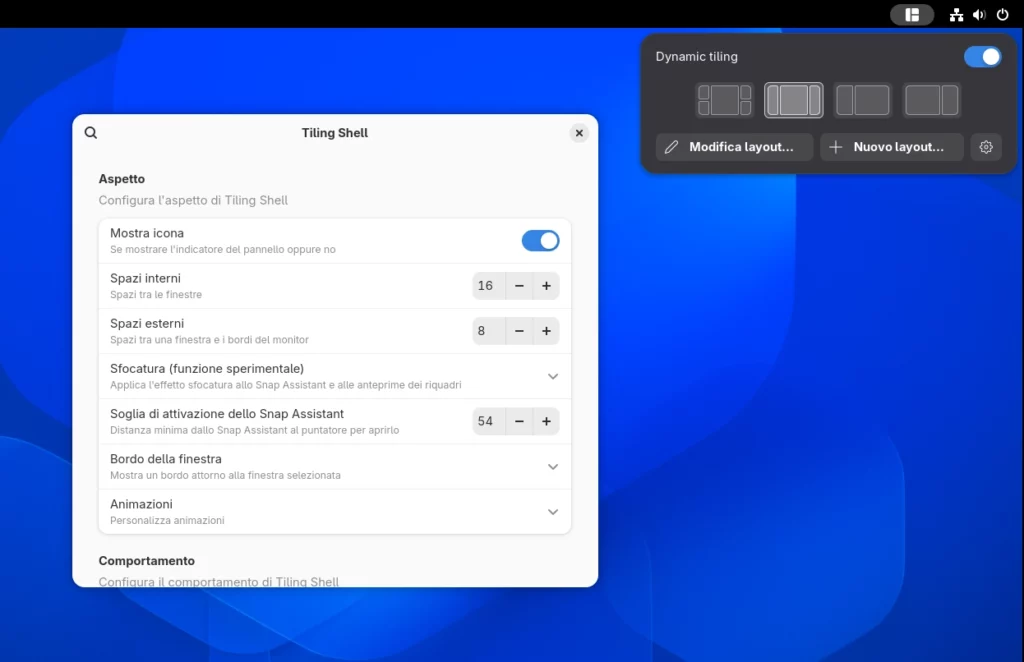
Task: Increase Spazi esterni value
Action: 546,331
